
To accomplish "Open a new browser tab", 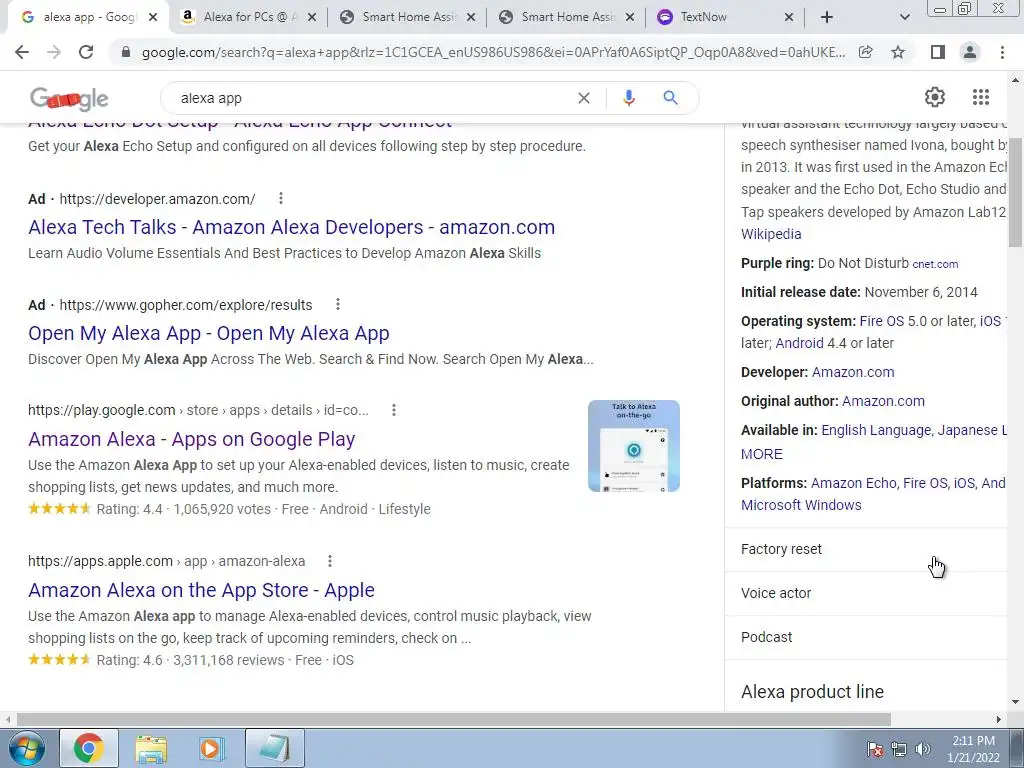I will (x=827, y=17).
